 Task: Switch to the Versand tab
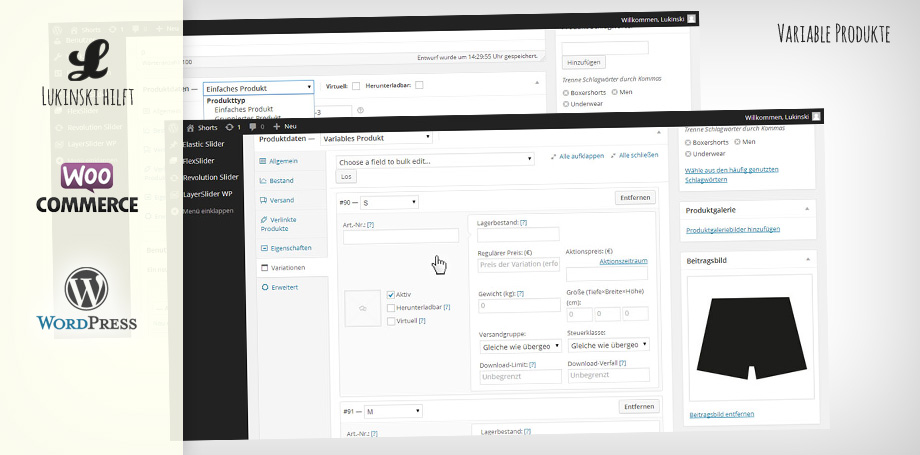292,200
